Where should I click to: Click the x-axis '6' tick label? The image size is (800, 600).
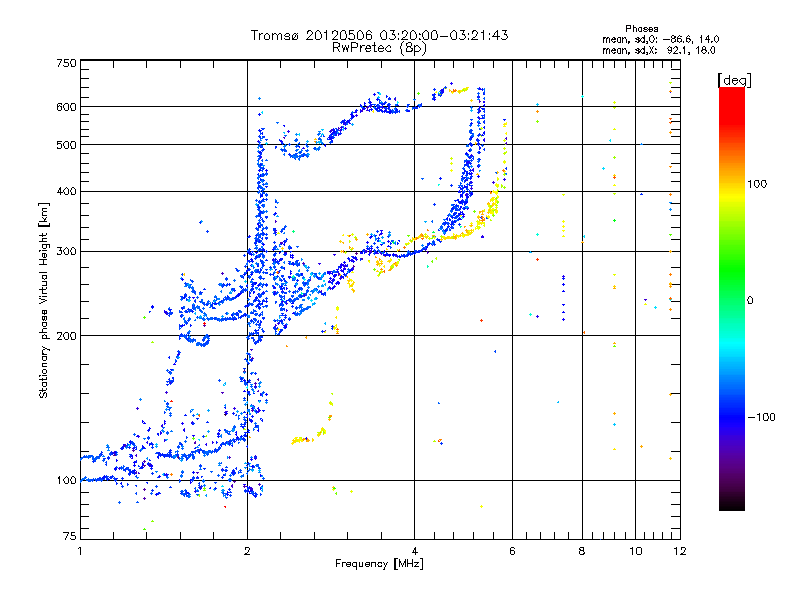512,551
